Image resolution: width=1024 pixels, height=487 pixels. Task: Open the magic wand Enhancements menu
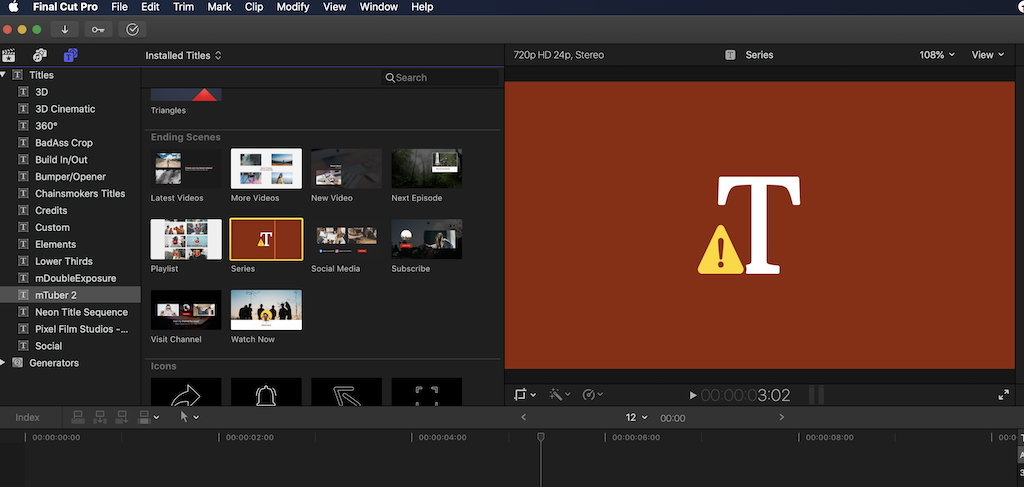[560, 394]
